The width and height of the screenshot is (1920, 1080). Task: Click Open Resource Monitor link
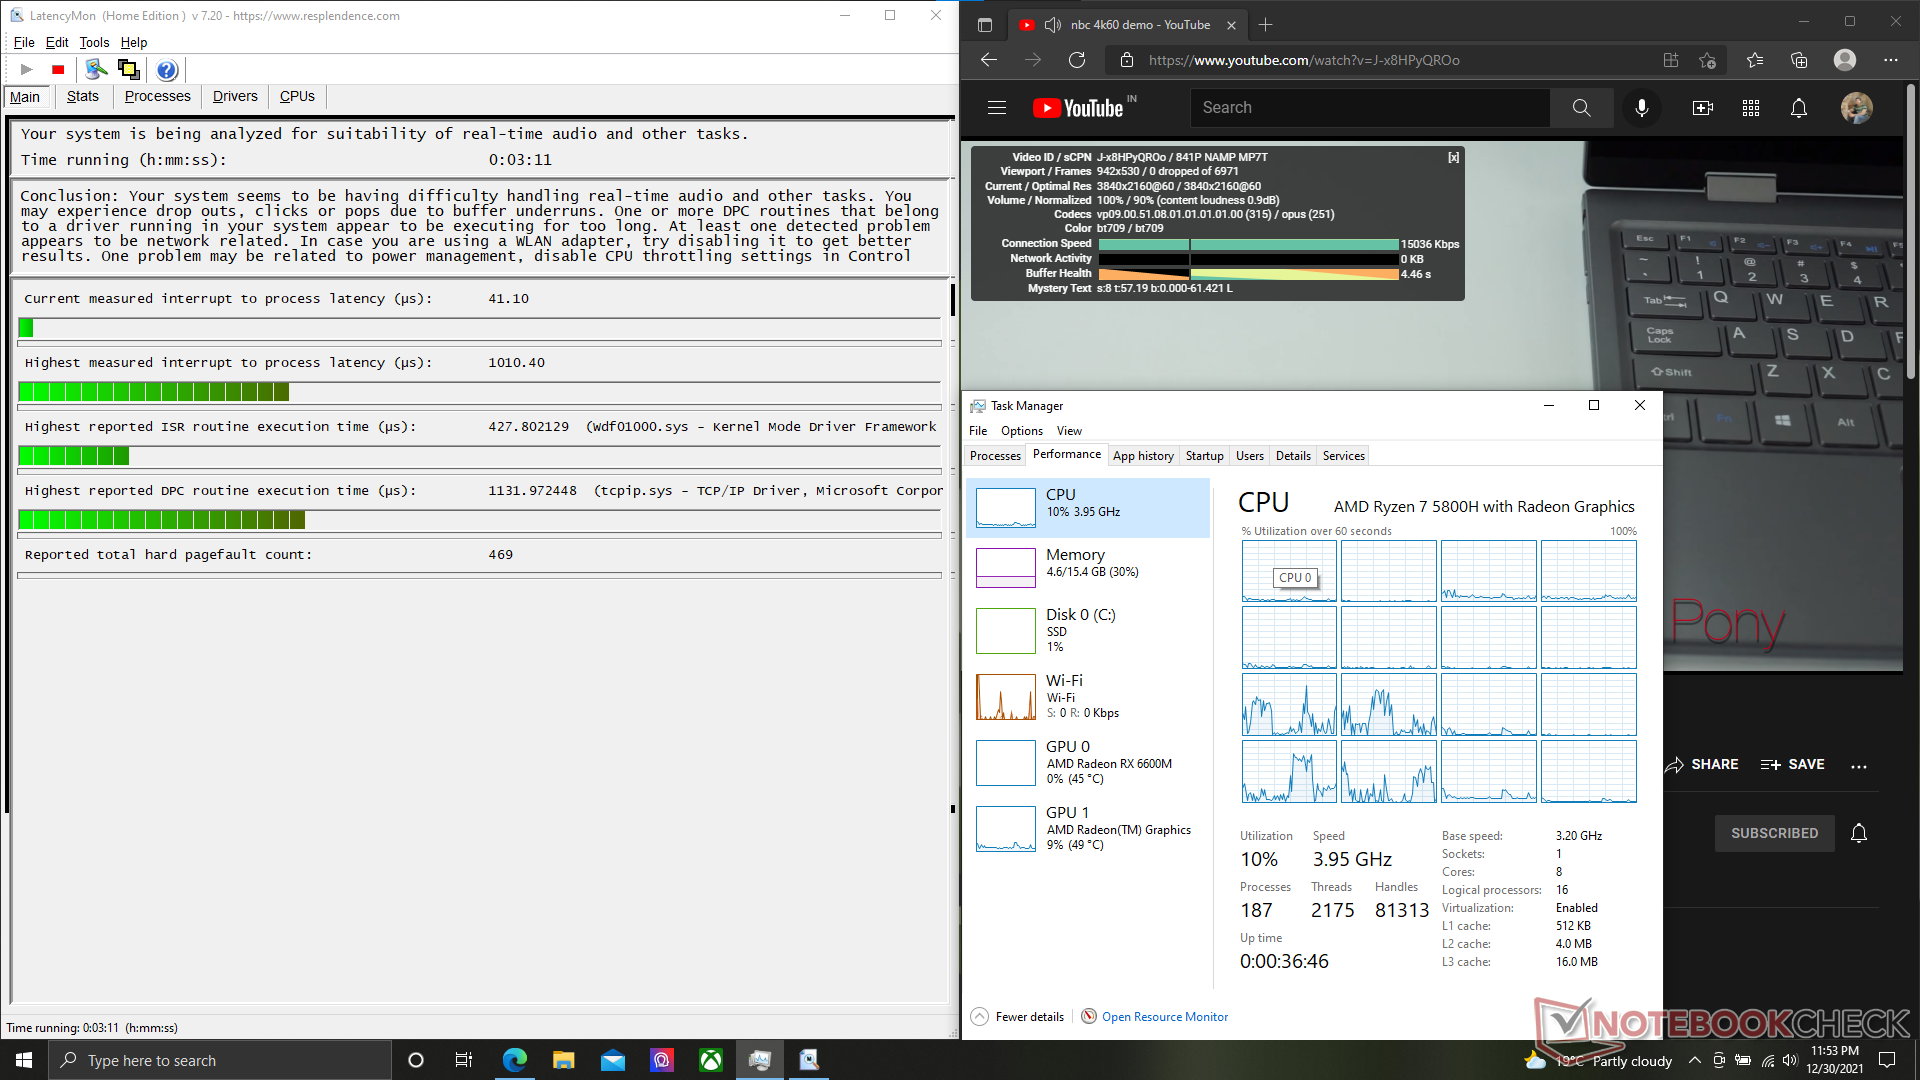[x=1164, y=1017]
